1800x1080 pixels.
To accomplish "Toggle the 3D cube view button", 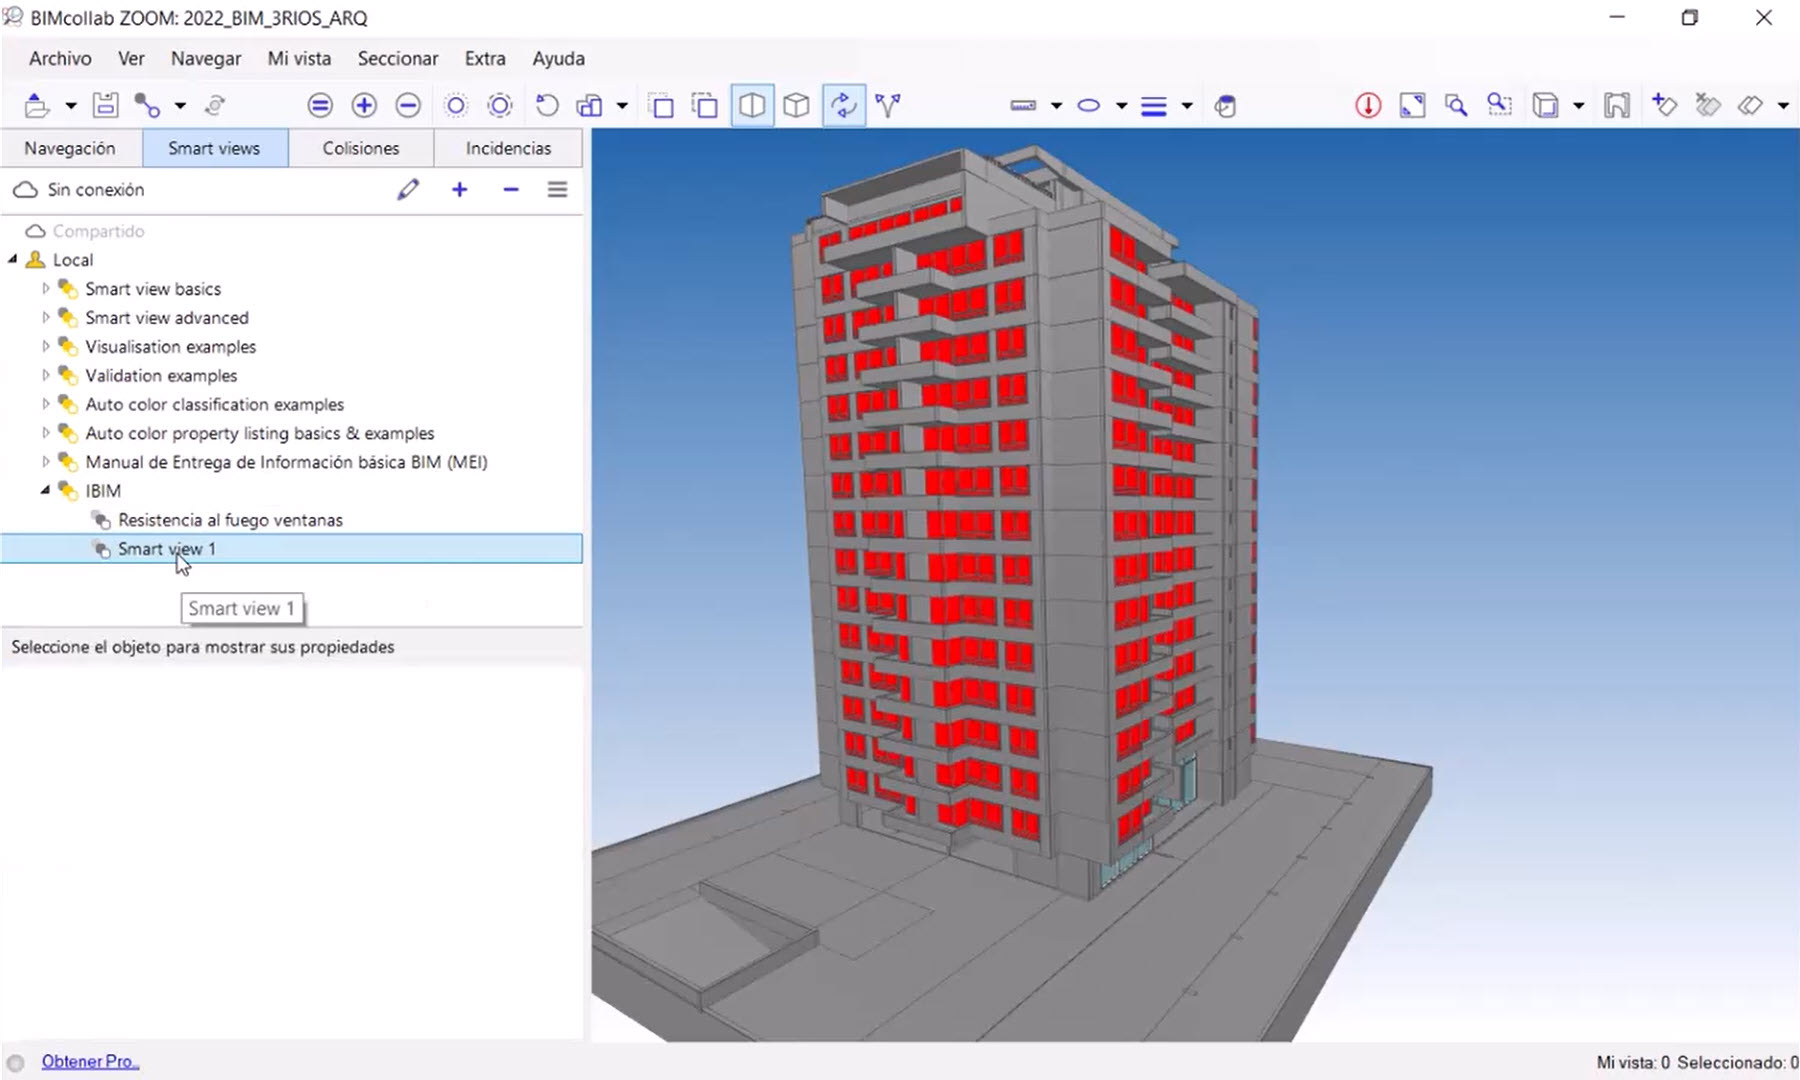I will pyautogui.click(x=796, y=105).
